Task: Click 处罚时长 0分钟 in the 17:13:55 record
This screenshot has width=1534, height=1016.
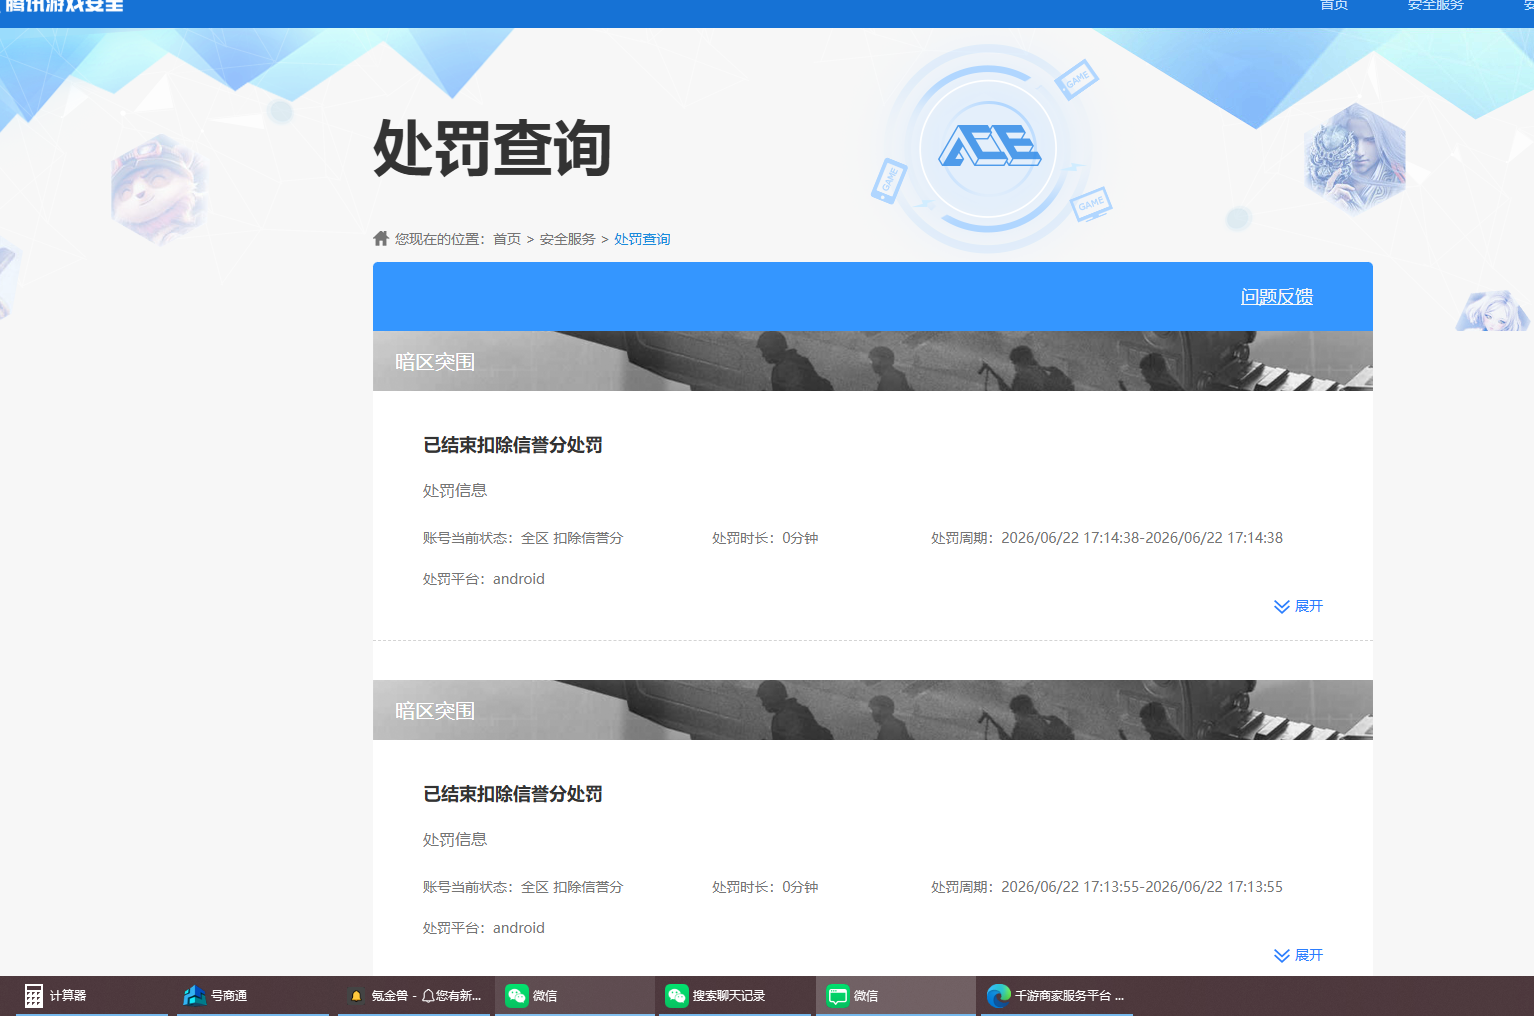Action: pyautogui.click(x=765, y=887)
